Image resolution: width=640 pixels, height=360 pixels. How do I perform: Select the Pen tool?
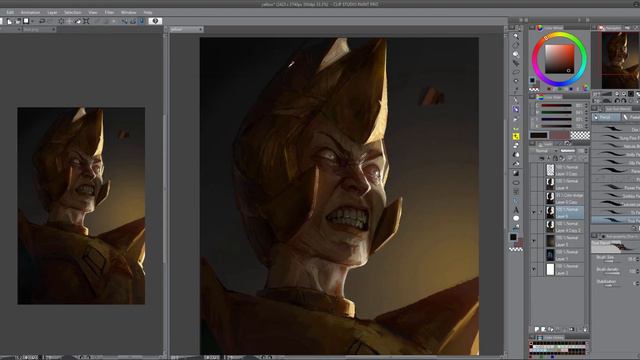point(516,100)
